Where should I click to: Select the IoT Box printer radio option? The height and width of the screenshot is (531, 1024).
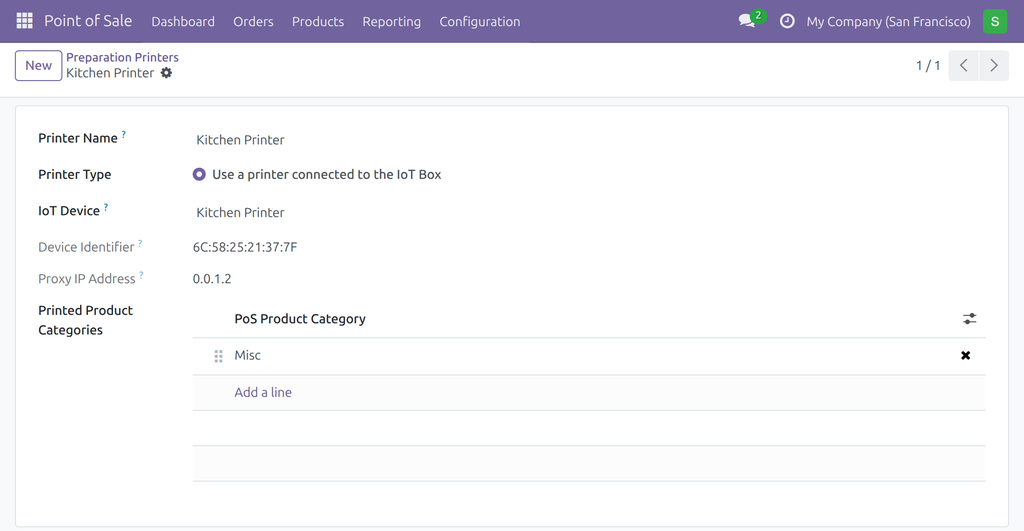(199, 174)
